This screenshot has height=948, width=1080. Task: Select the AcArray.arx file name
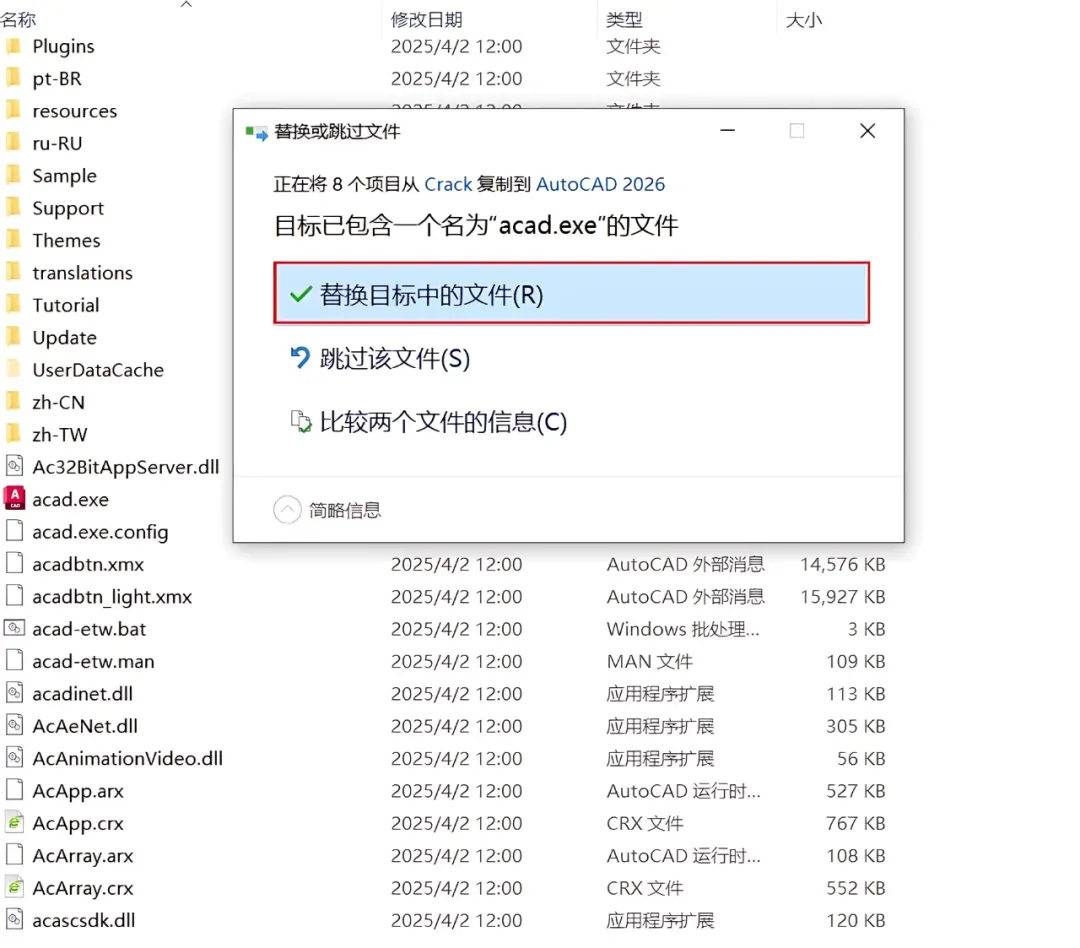pyautogui.click(x=83, y=856)
